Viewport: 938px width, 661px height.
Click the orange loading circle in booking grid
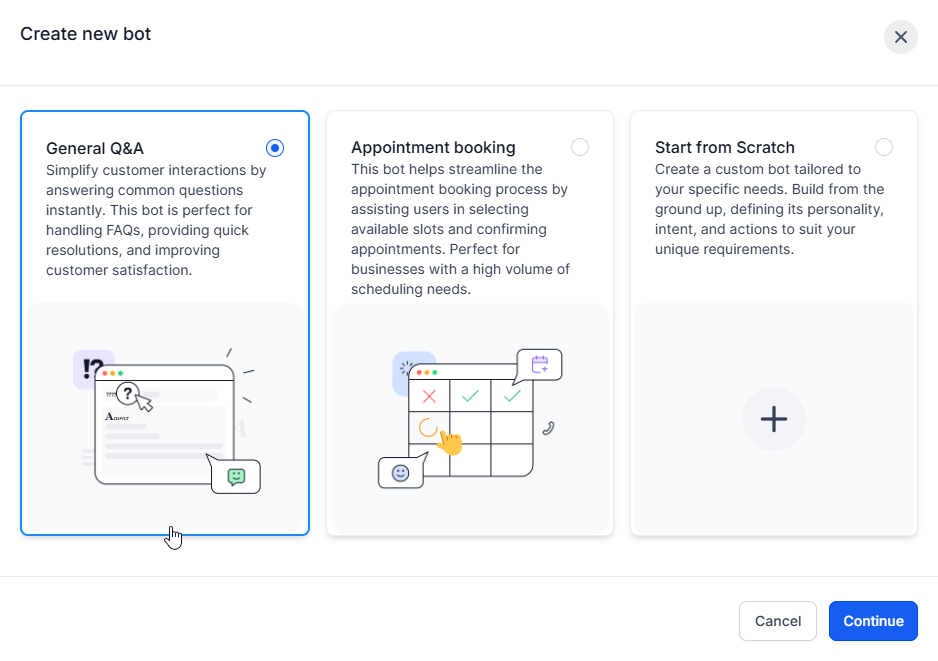click(x=428, y=428)
